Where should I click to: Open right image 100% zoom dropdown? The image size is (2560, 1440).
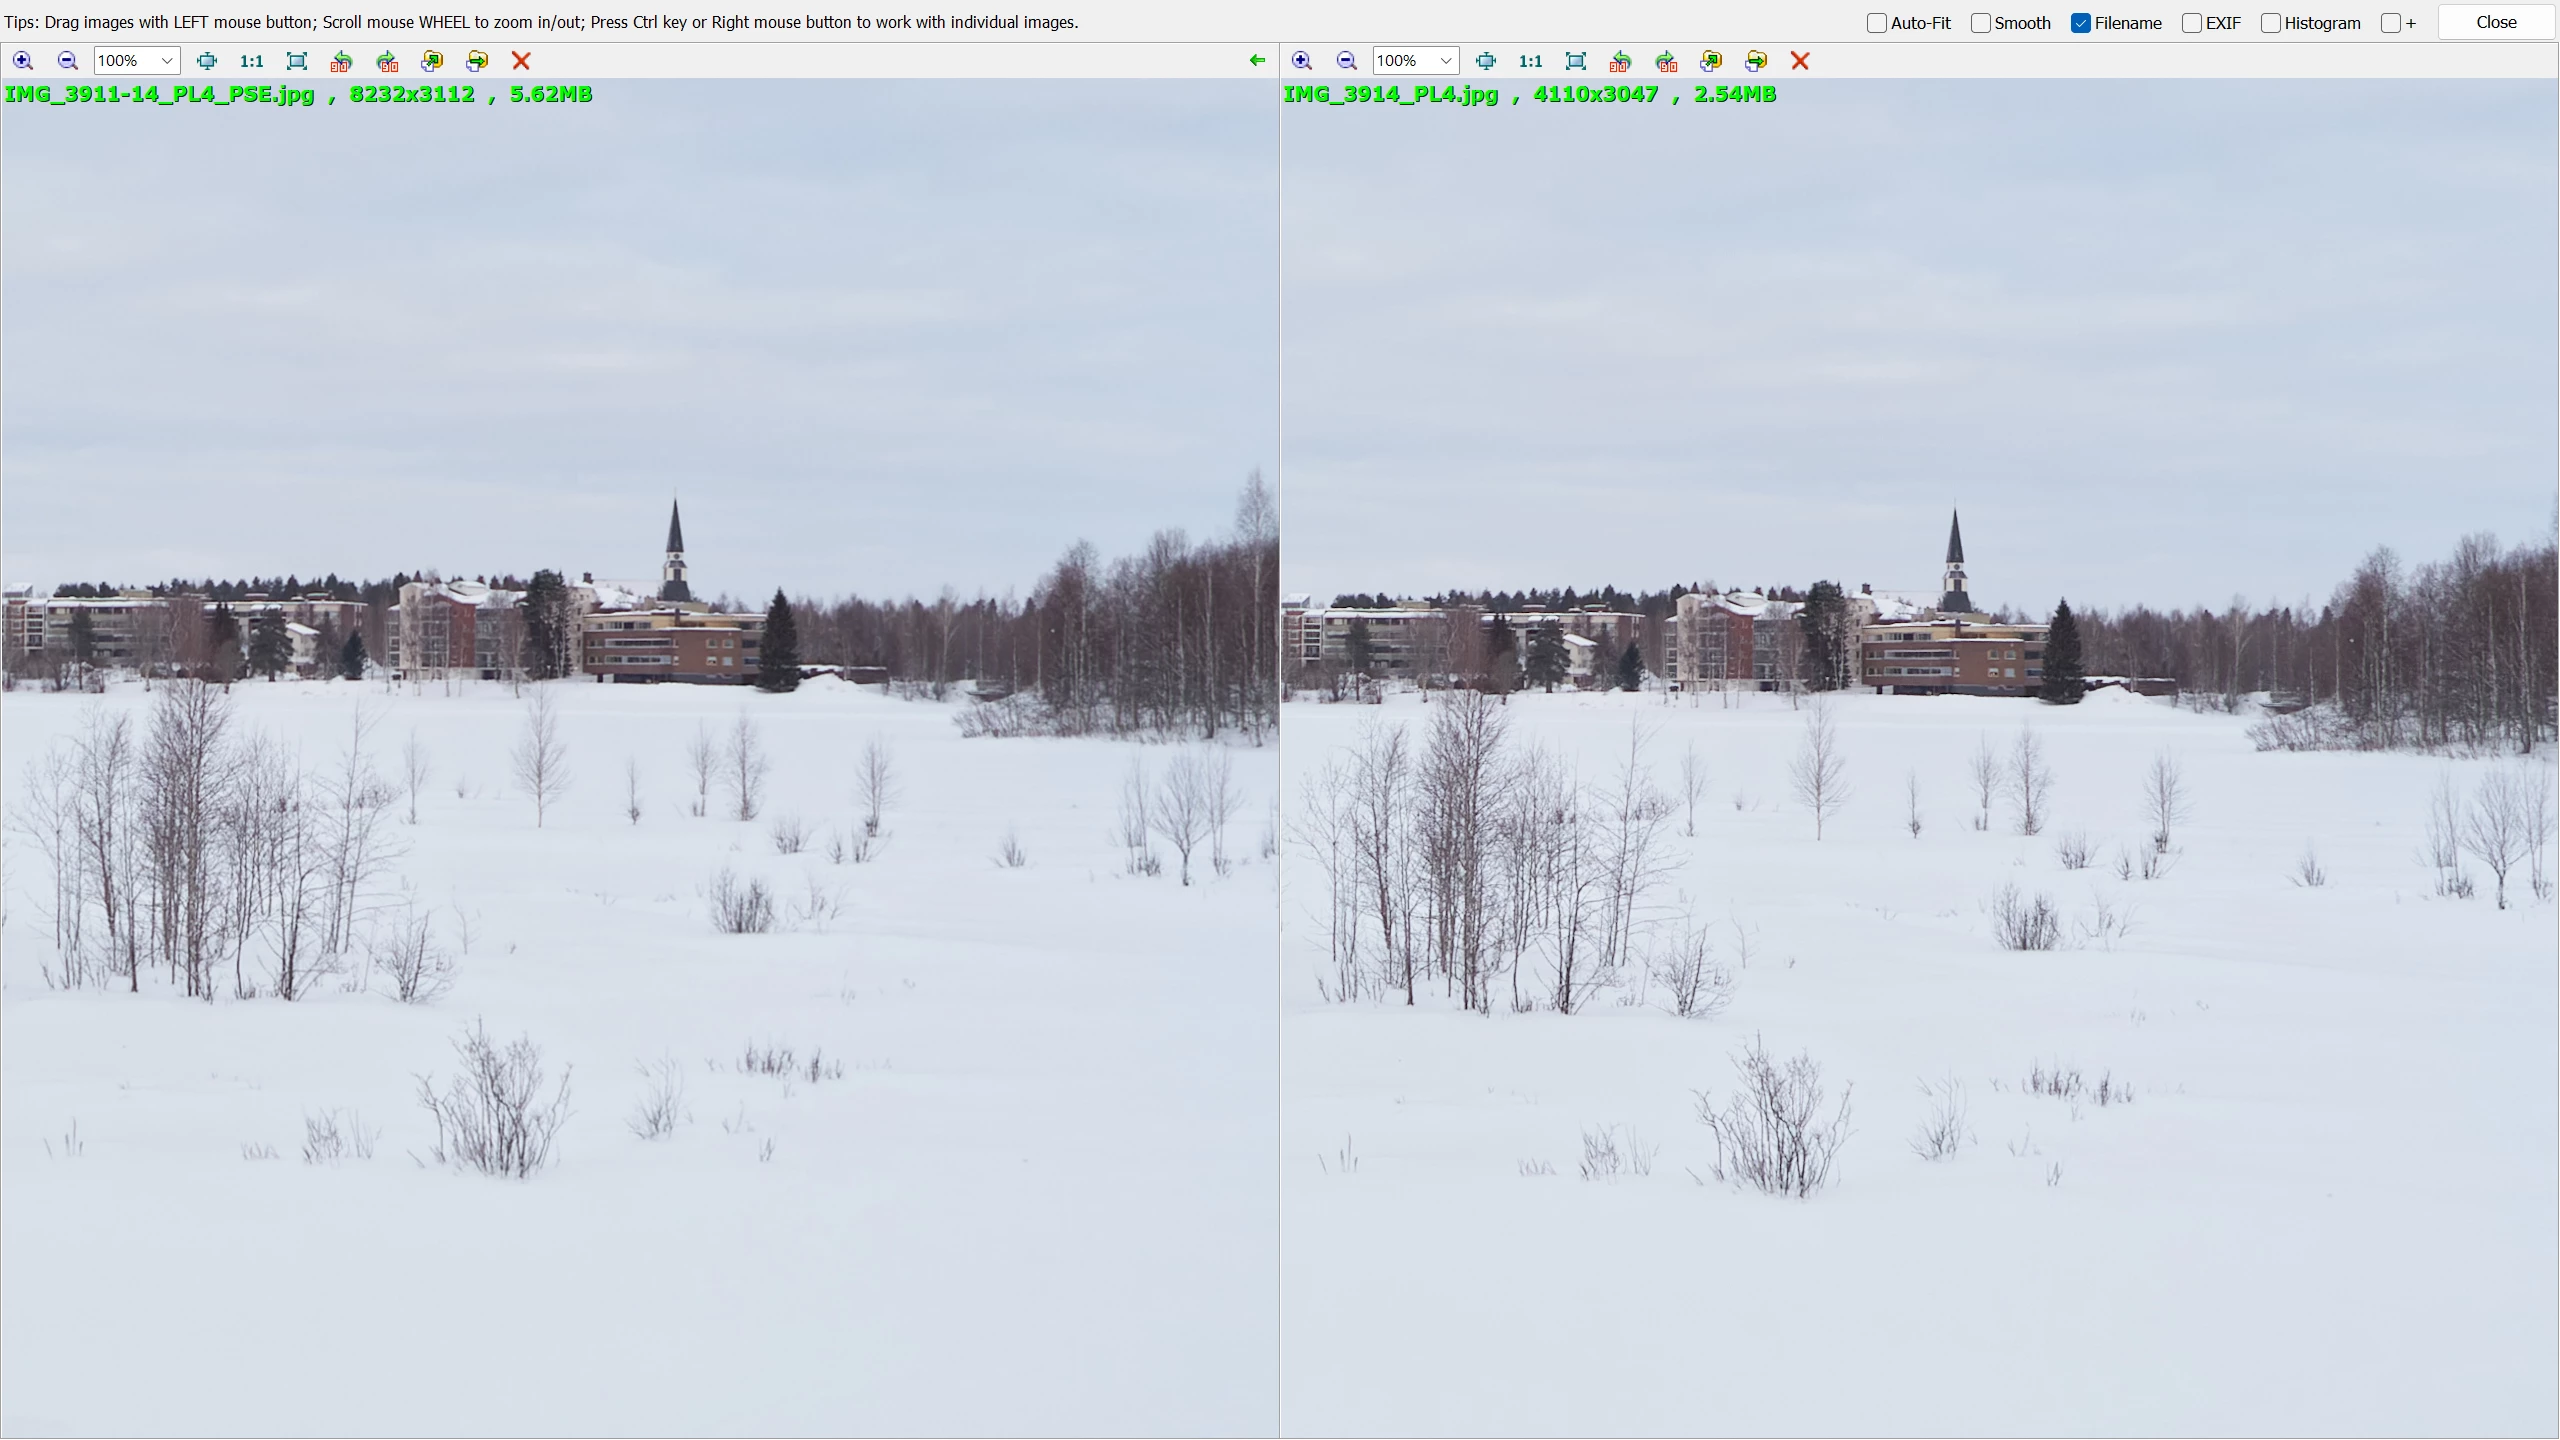[1445, 61]
